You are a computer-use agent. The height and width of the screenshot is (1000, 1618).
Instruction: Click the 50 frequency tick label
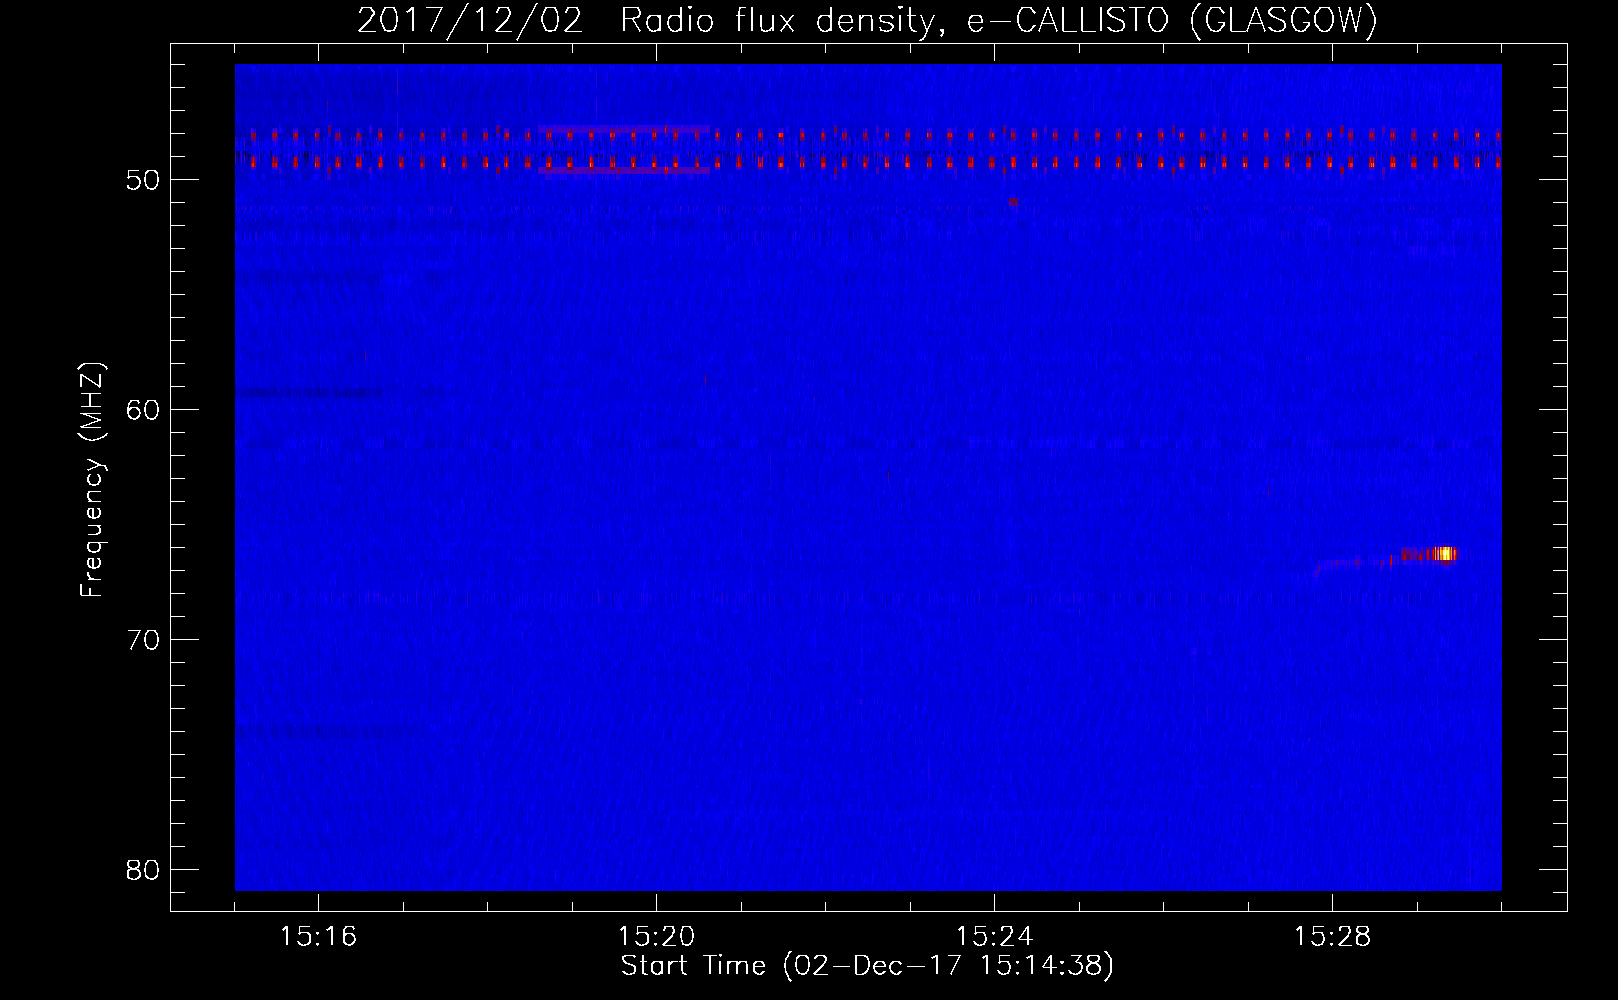144,180
